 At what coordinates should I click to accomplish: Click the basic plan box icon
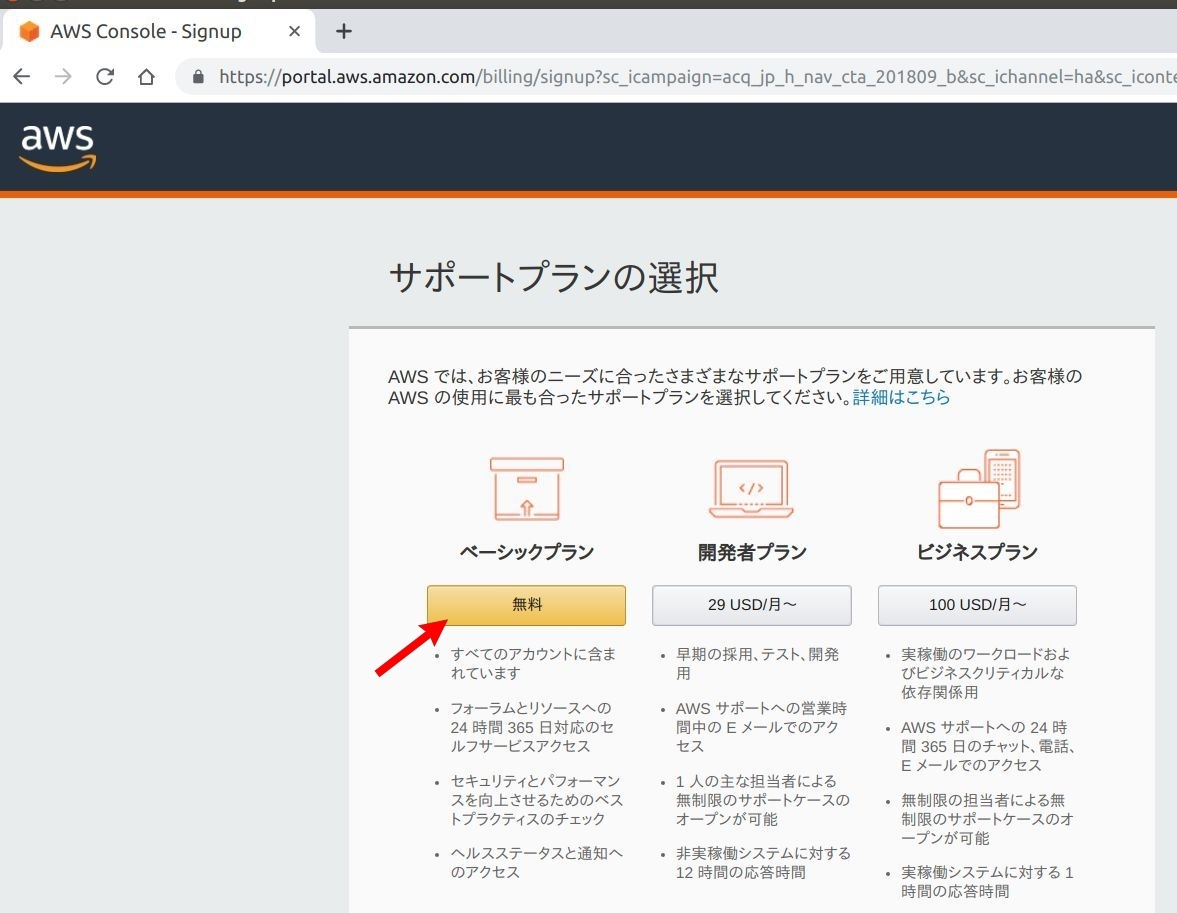pyautogui.click(x=527, y=489)
